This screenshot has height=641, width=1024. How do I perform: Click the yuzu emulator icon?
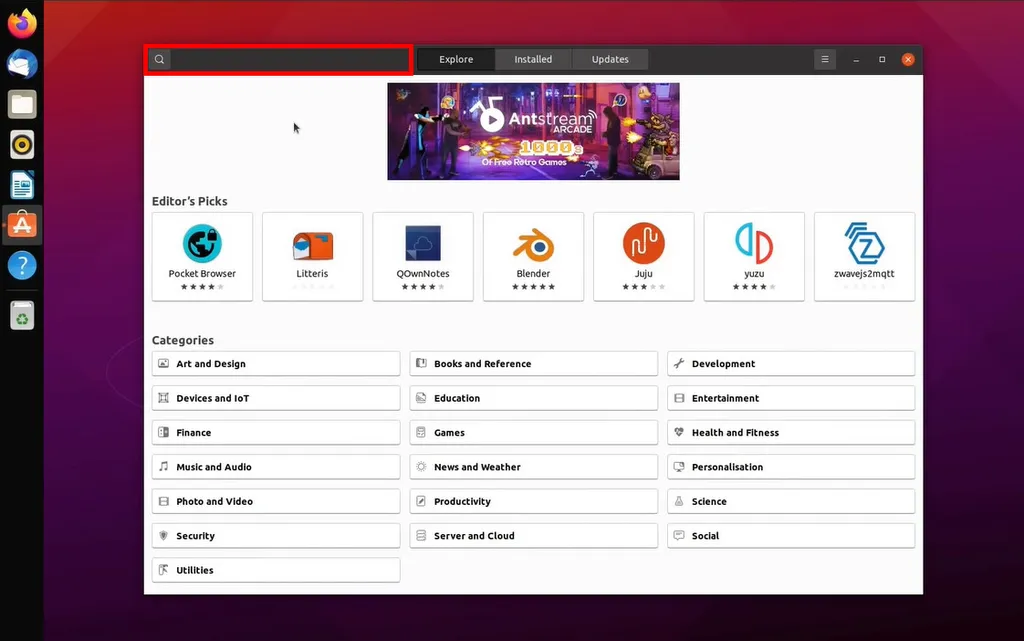[753, 244]
